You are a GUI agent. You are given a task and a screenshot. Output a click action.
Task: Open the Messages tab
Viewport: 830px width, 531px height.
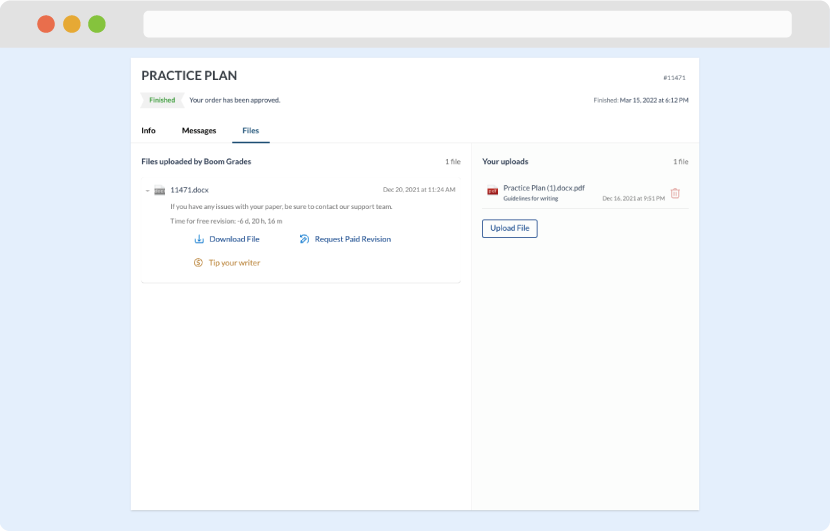[199, 131]
